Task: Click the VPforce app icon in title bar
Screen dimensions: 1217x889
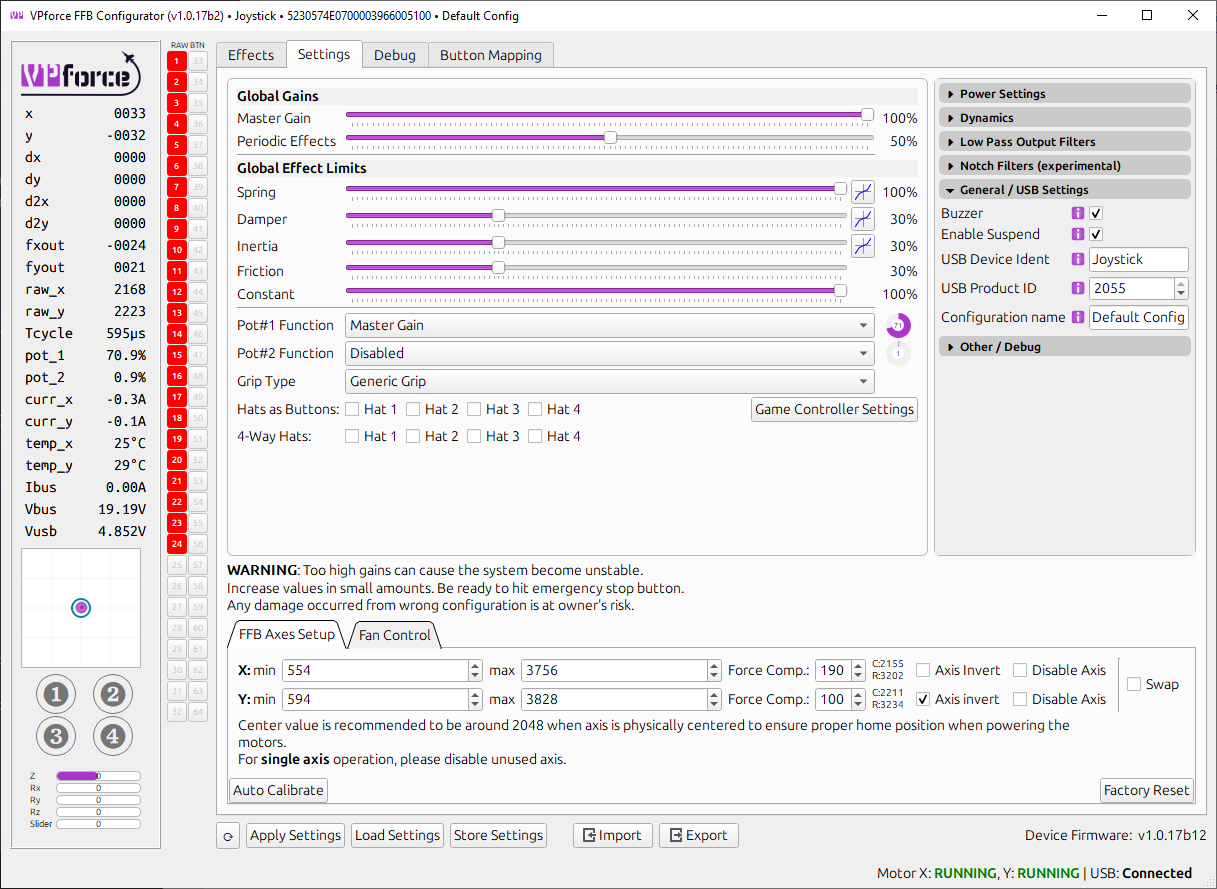Action: click(16, 16)
